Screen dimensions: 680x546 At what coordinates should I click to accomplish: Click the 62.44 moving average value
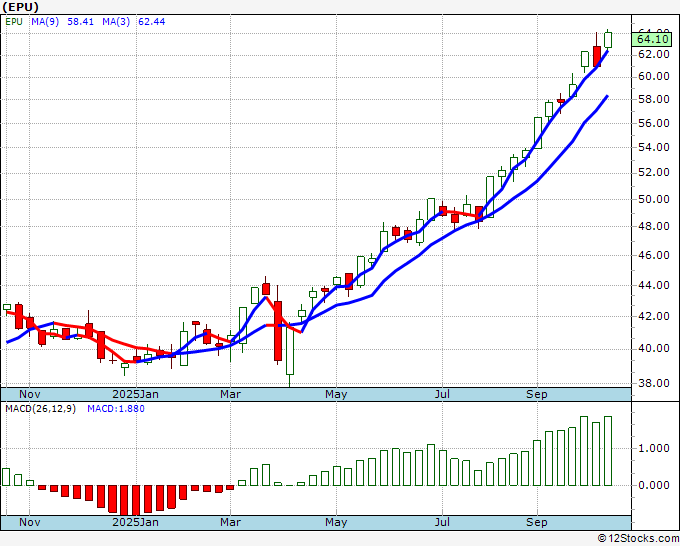click(151, 22)
